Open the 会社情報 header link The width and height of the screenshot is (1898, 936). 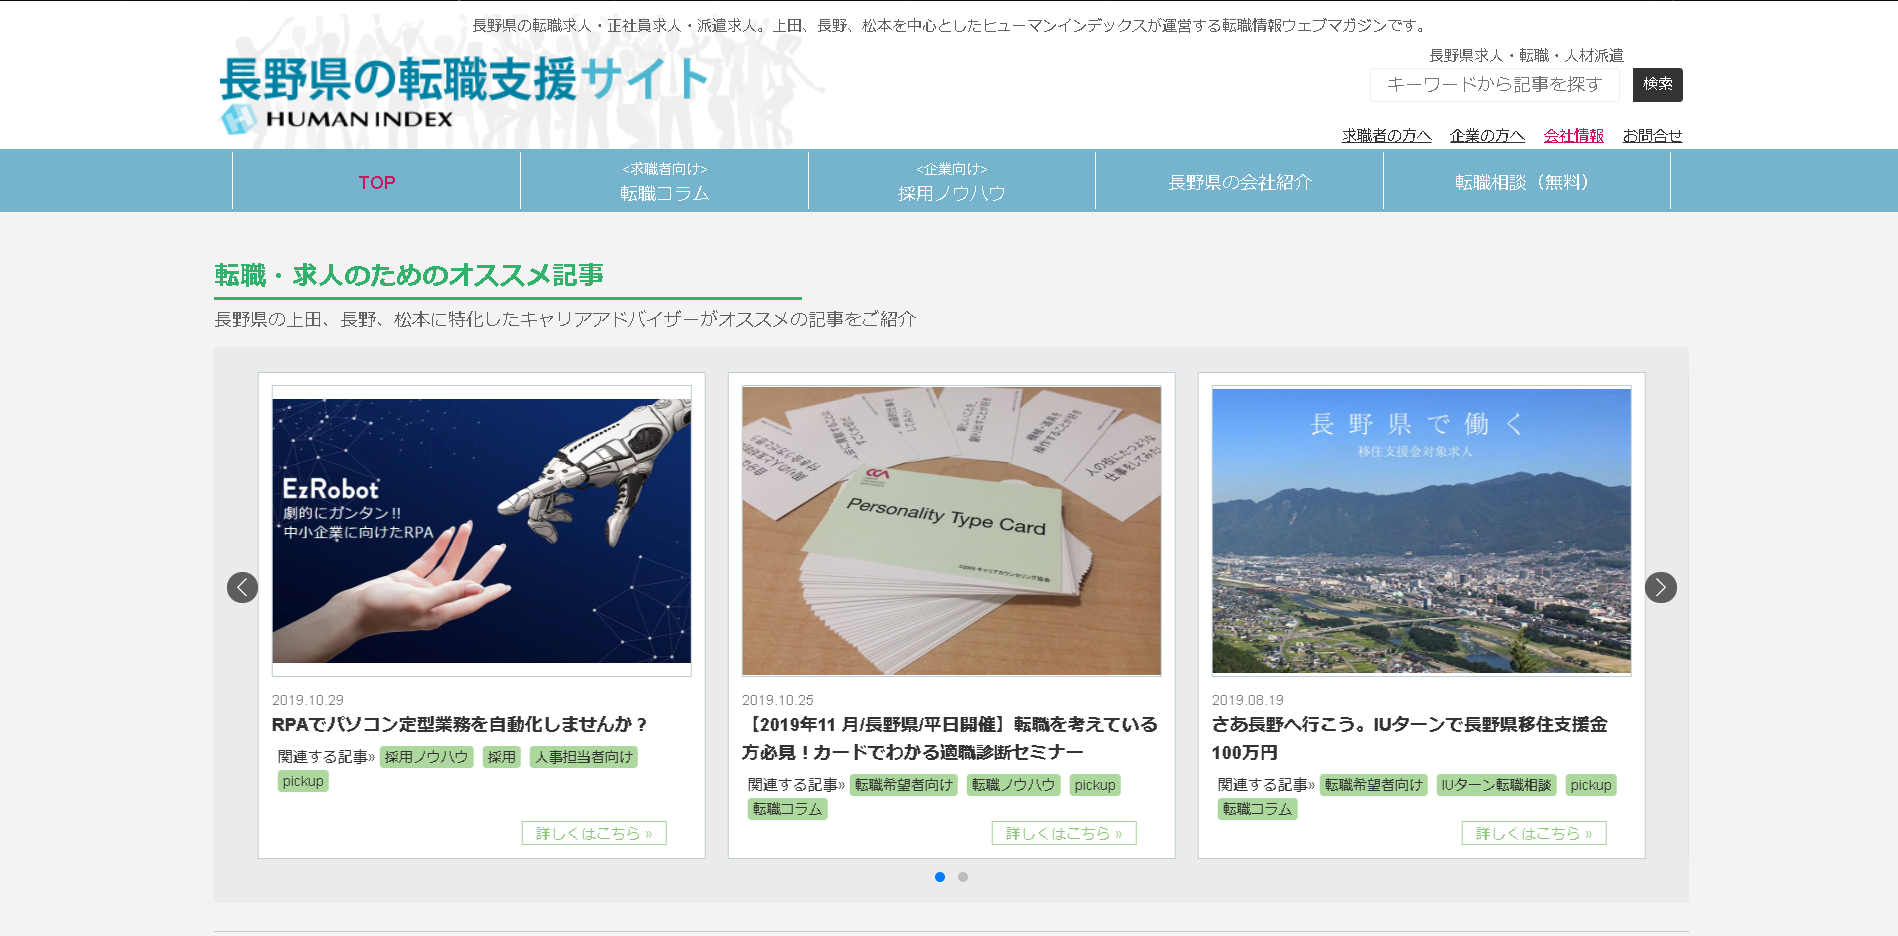1573,136
